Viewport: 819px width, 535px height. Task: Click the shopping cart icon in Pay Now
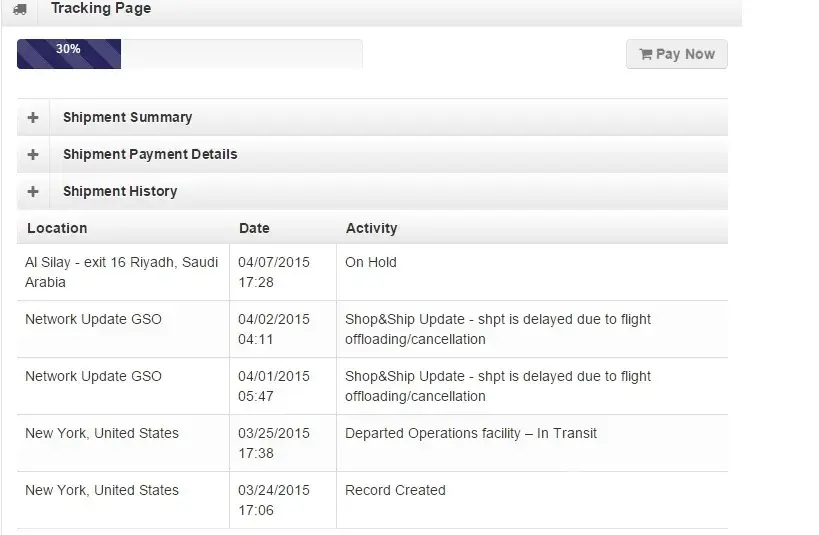645,54
